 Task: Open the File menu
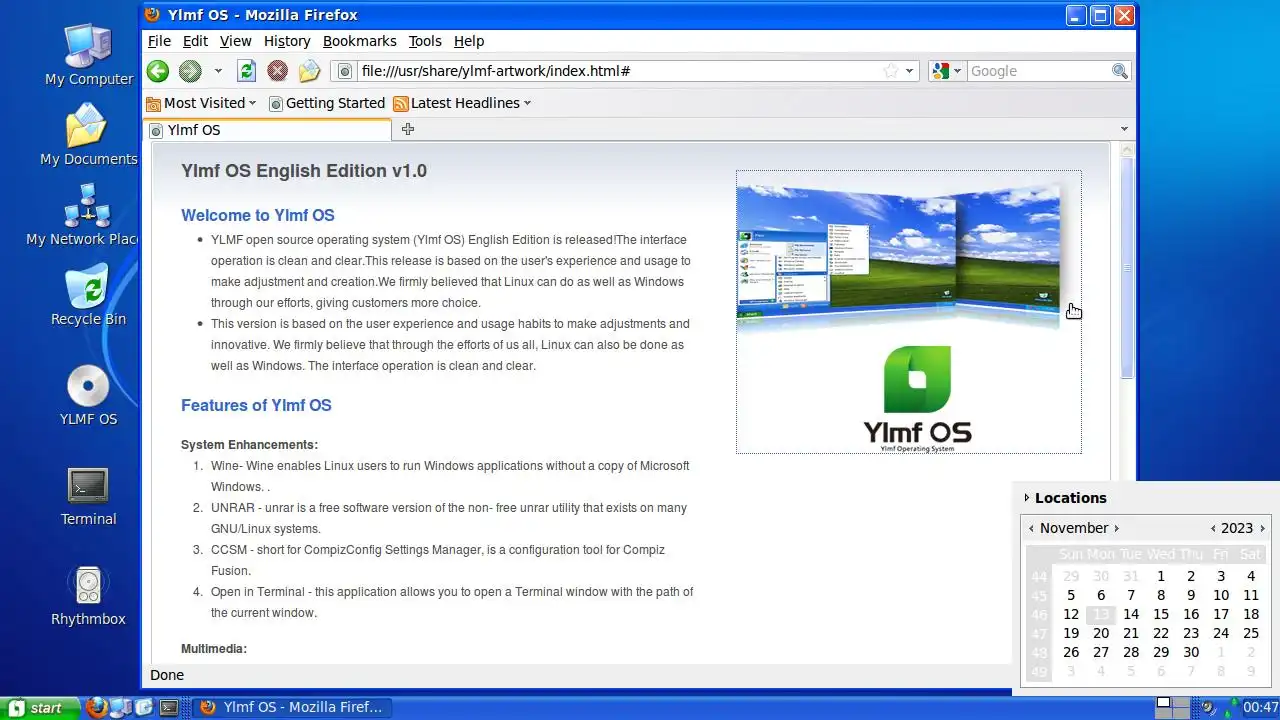pyautogui.click(x=159, y=41)
